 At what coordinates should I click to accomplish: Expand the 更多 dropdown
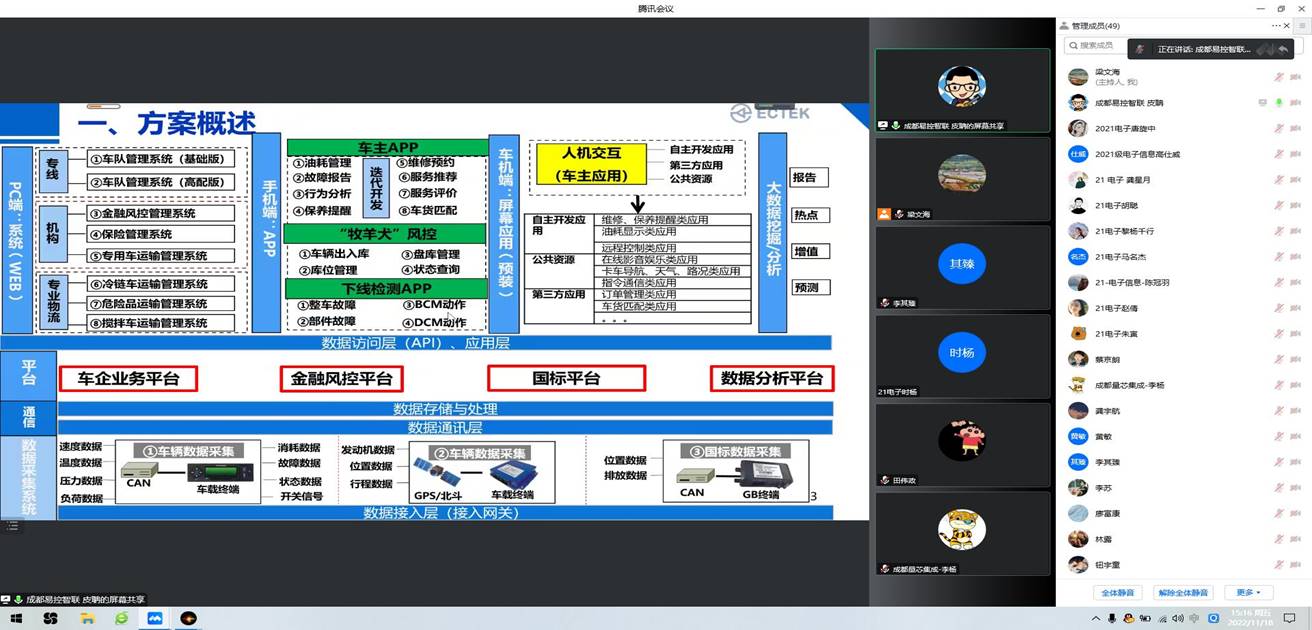[1250, 592]
